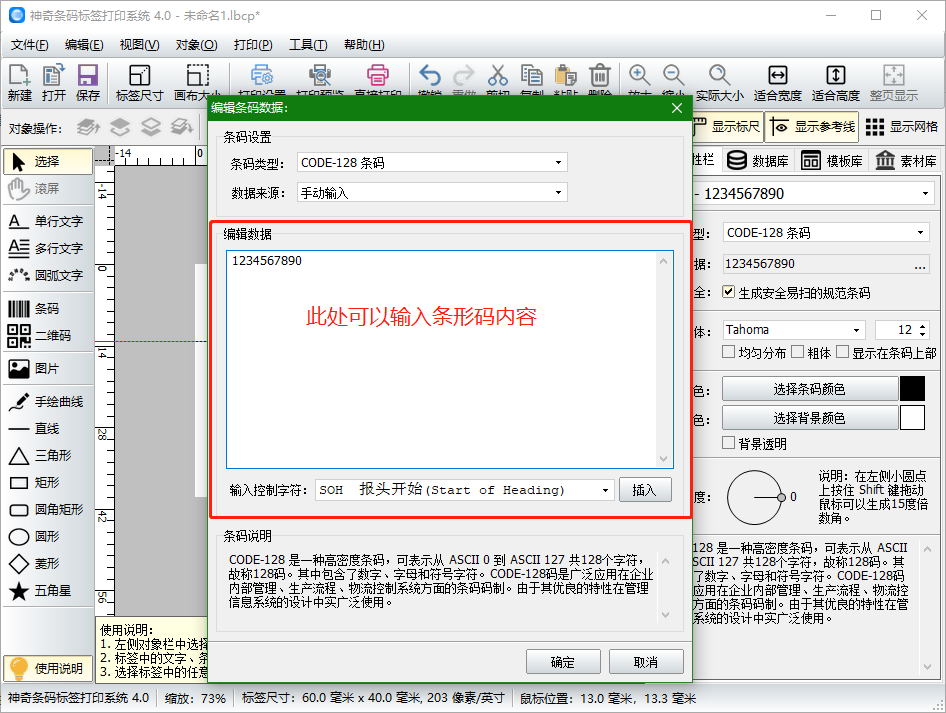Open 文件(F) menu
Screen dimensions: 946x713
click(30, 45)
